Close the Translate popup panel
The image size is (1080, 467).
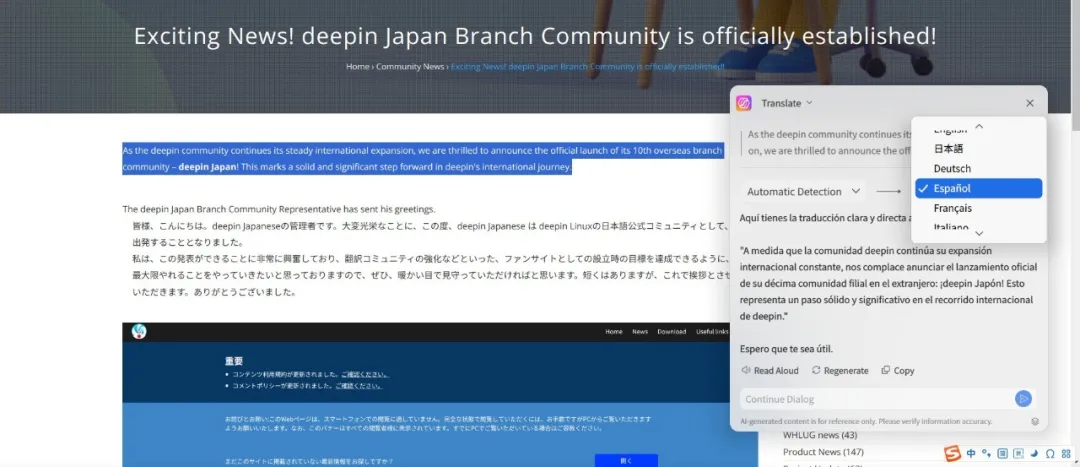click(x=1030, y=103)
